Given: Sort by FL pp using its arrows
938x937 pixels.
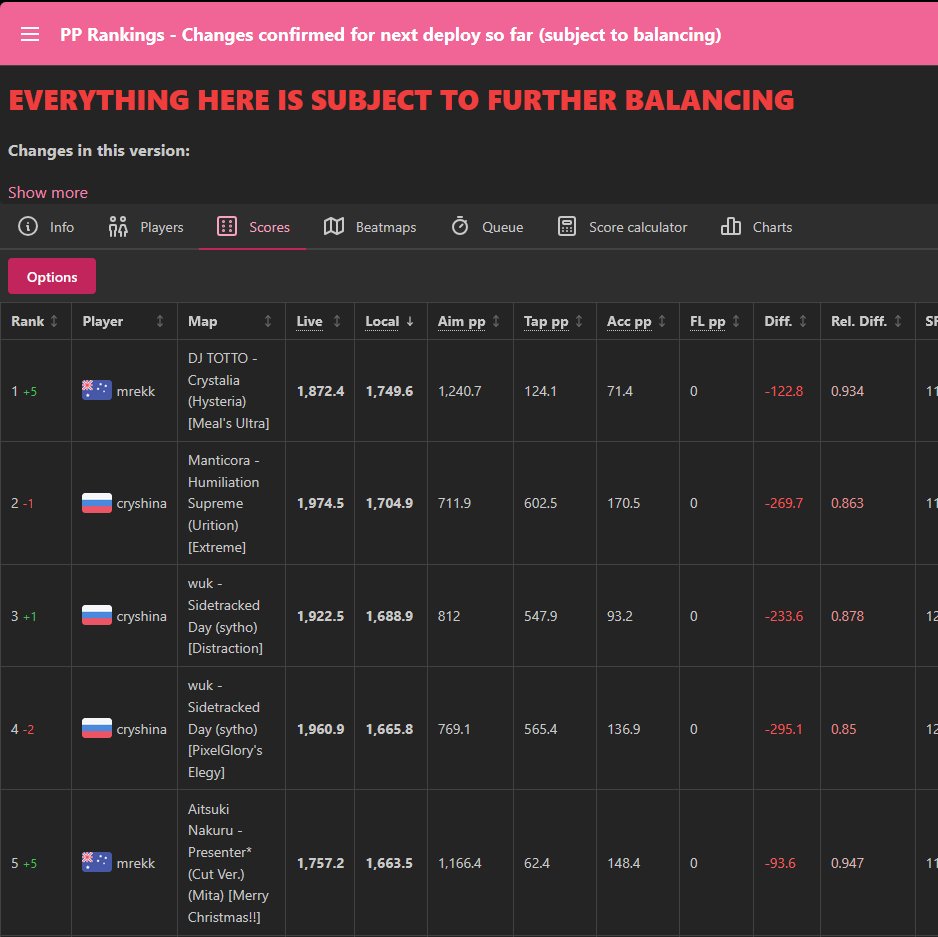Looking at the screenshot, I should (736, 321).
